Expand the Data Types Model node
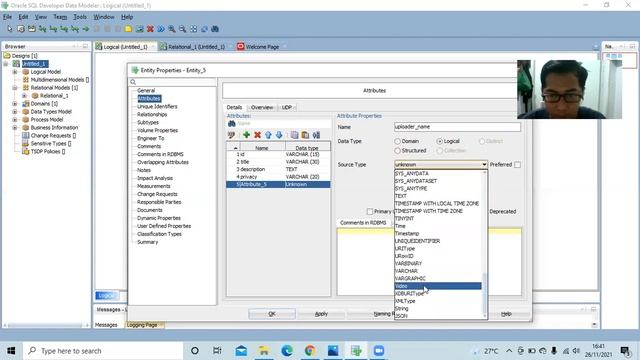This screenshot has height=360, width=640. tap(15, 111)
